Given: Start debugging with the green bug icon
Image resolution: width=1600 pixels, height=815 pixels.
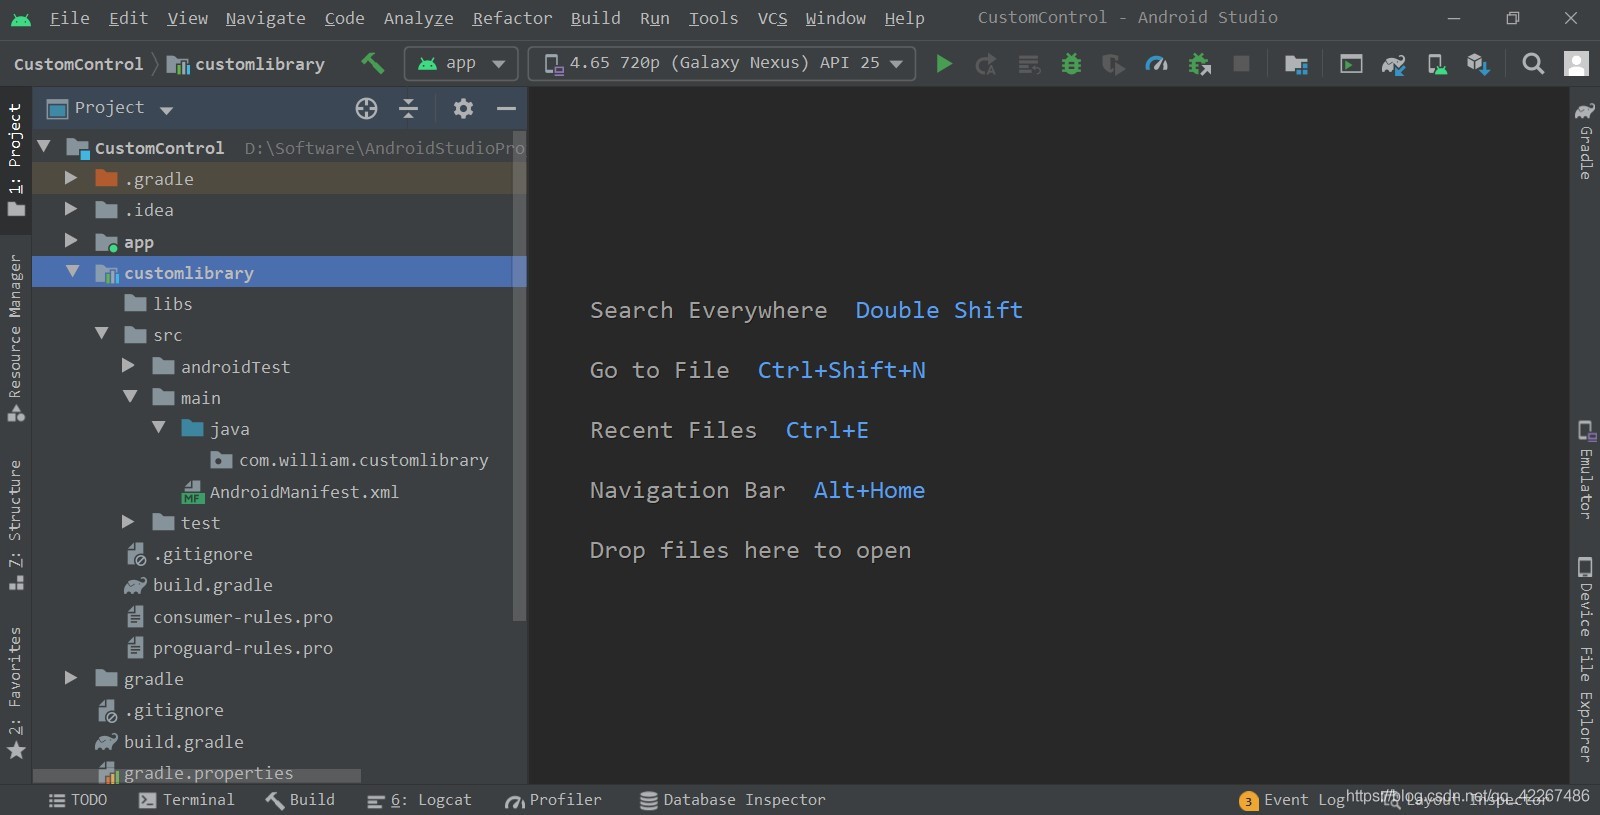Looking at the screenshot, I should (x=1071, y=64).
